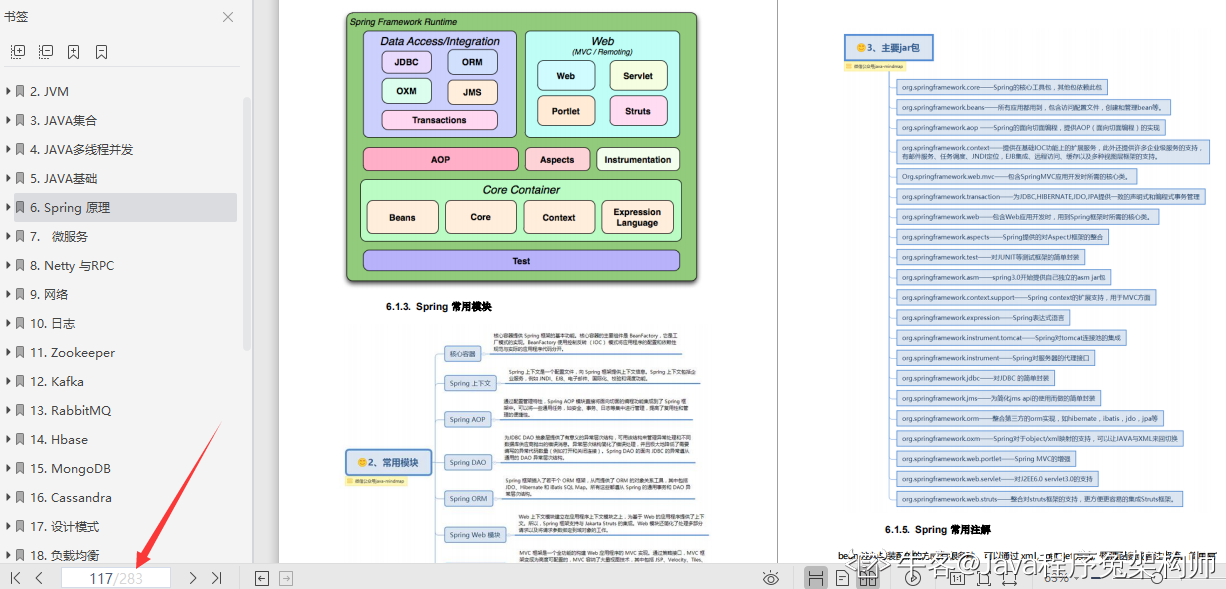
Task: Click the bookmark icon beside 2. JVM
Action: [x=20, y=91]
